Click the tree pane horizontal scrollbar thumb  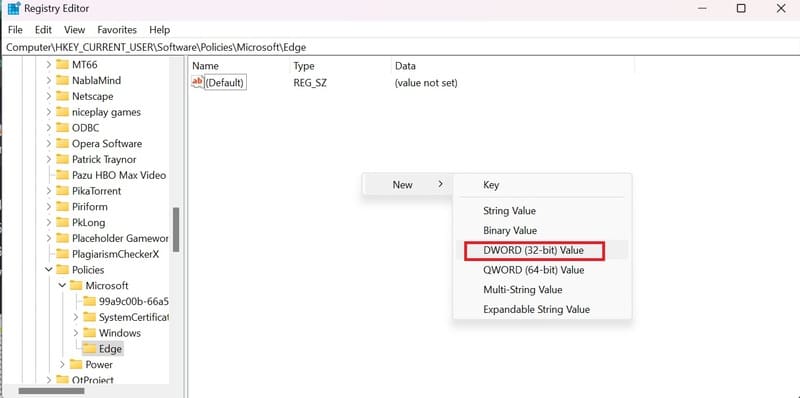coord(52,391)
